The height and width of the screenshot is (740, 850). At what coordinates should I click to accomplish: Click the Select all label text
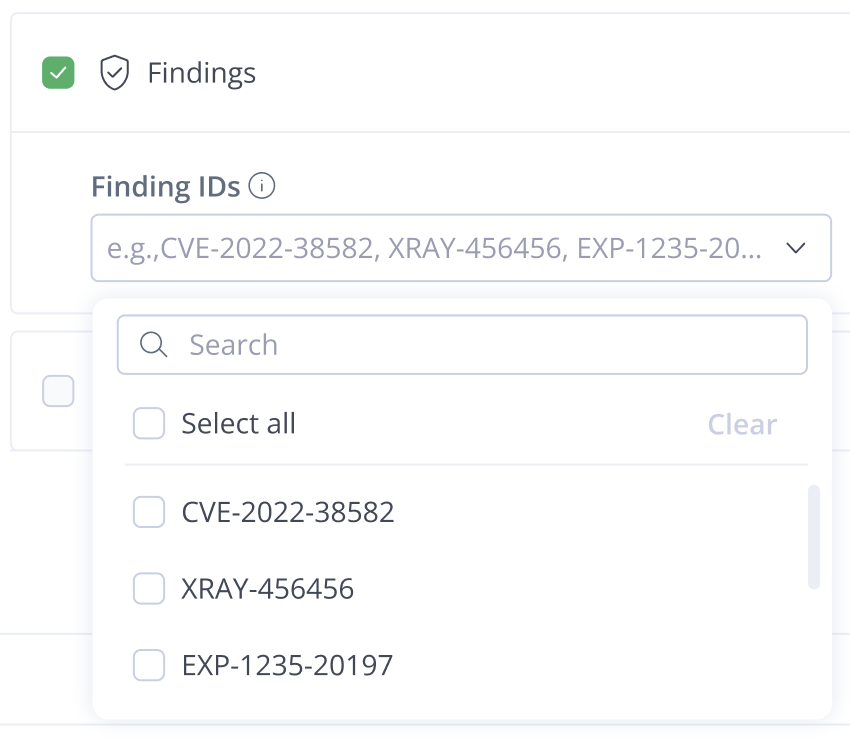tap(239, 423)
